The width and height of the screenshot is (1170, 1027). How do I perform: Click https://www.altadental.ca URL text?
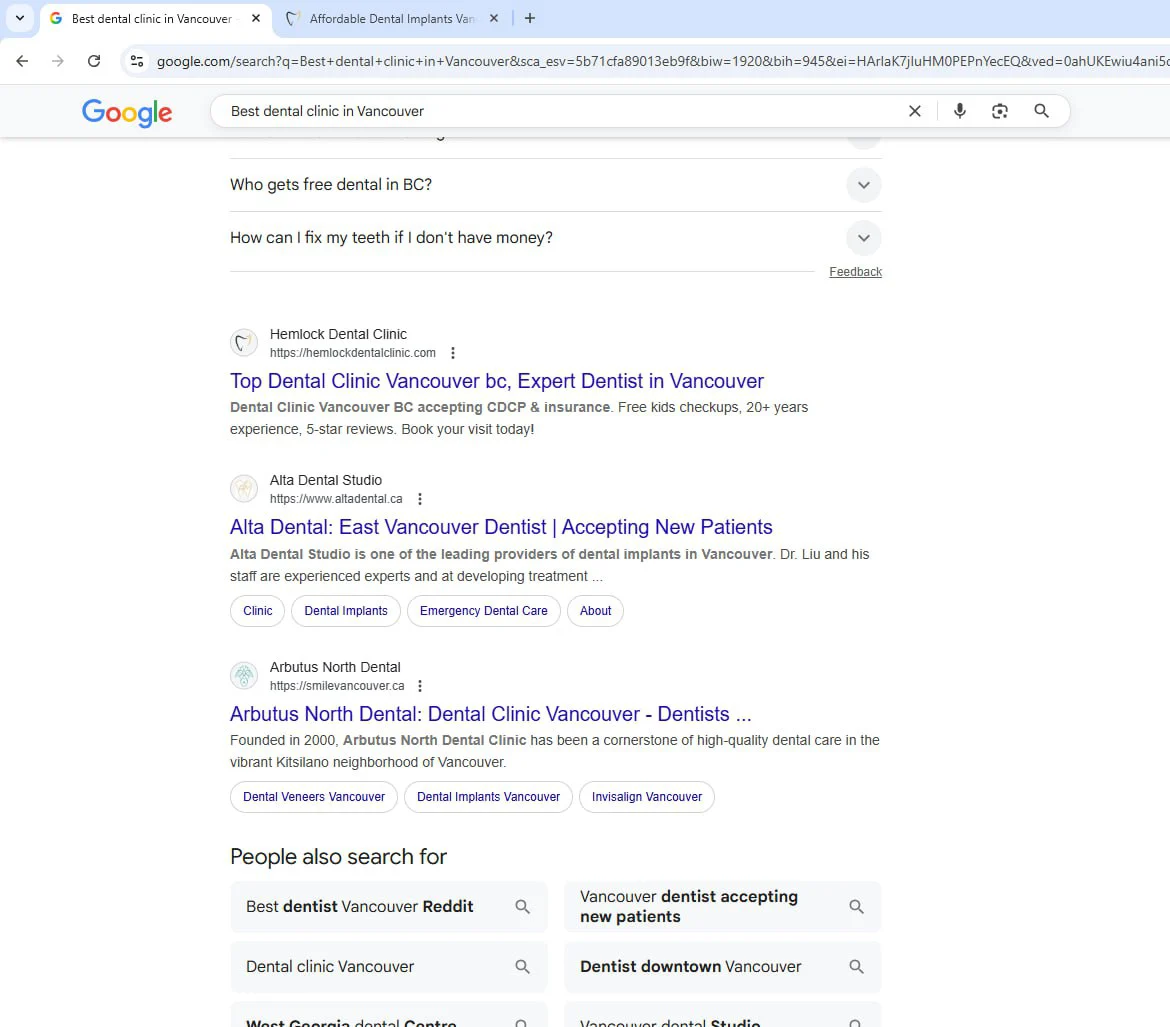click(336, 499)
